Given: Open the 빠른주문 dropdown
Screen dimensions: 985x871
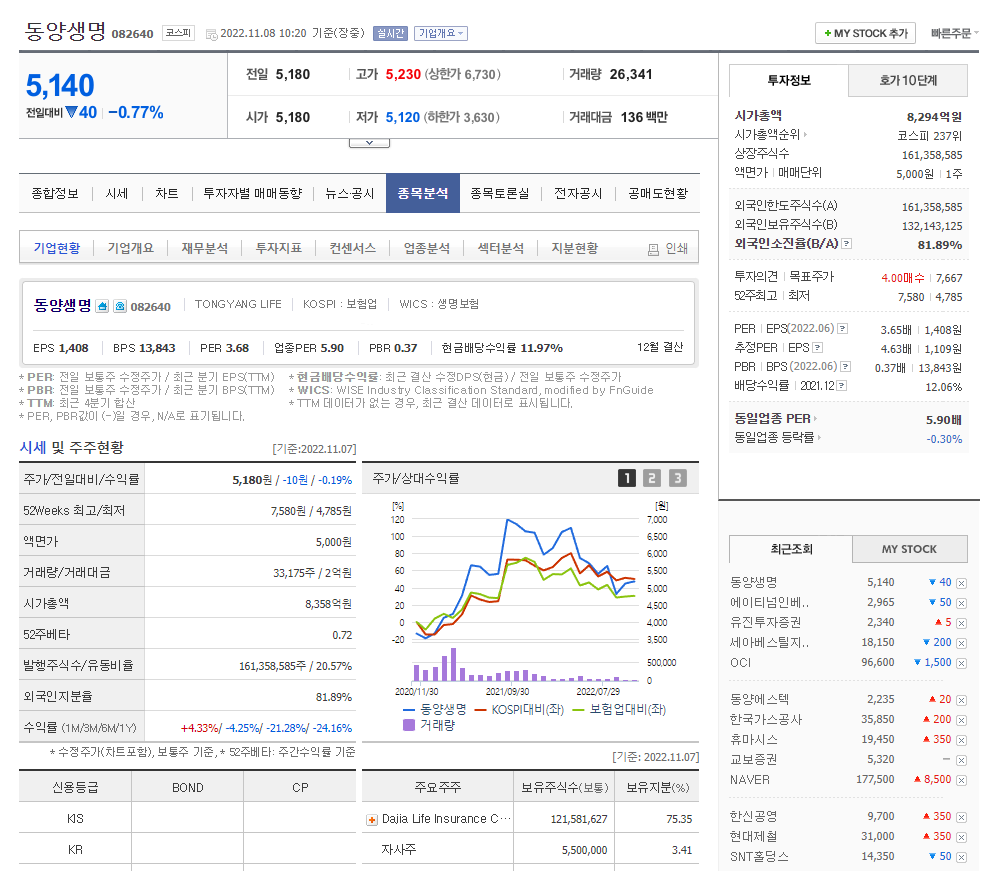Looking at the screenshot, I should coord(954,33).
